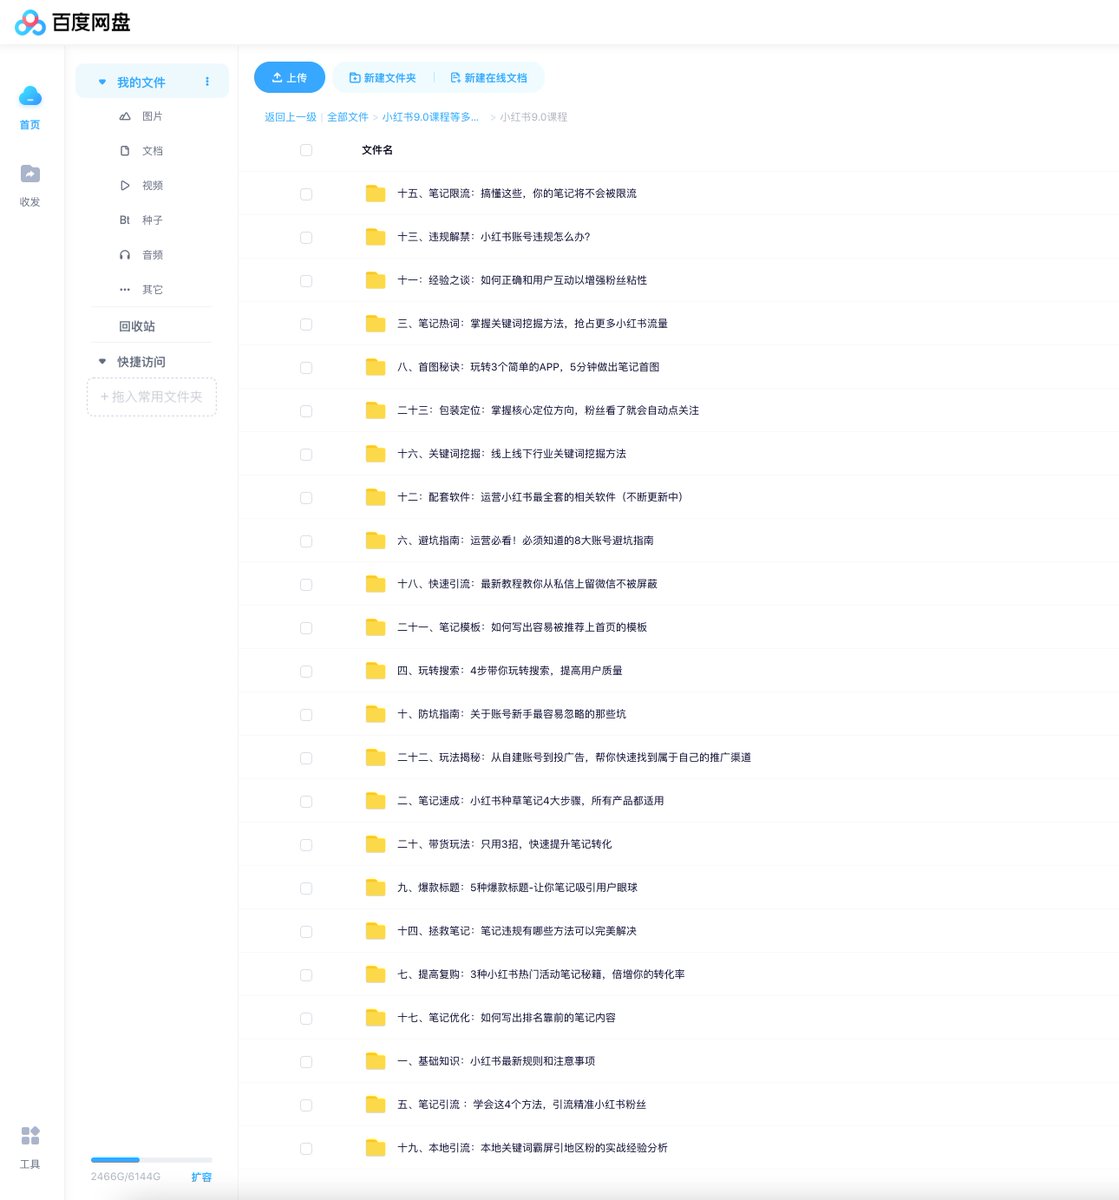Check the box for 七、提高复购 folder
The height and width of the screenshot is (1200, 1119).
[x=306, y=974]
